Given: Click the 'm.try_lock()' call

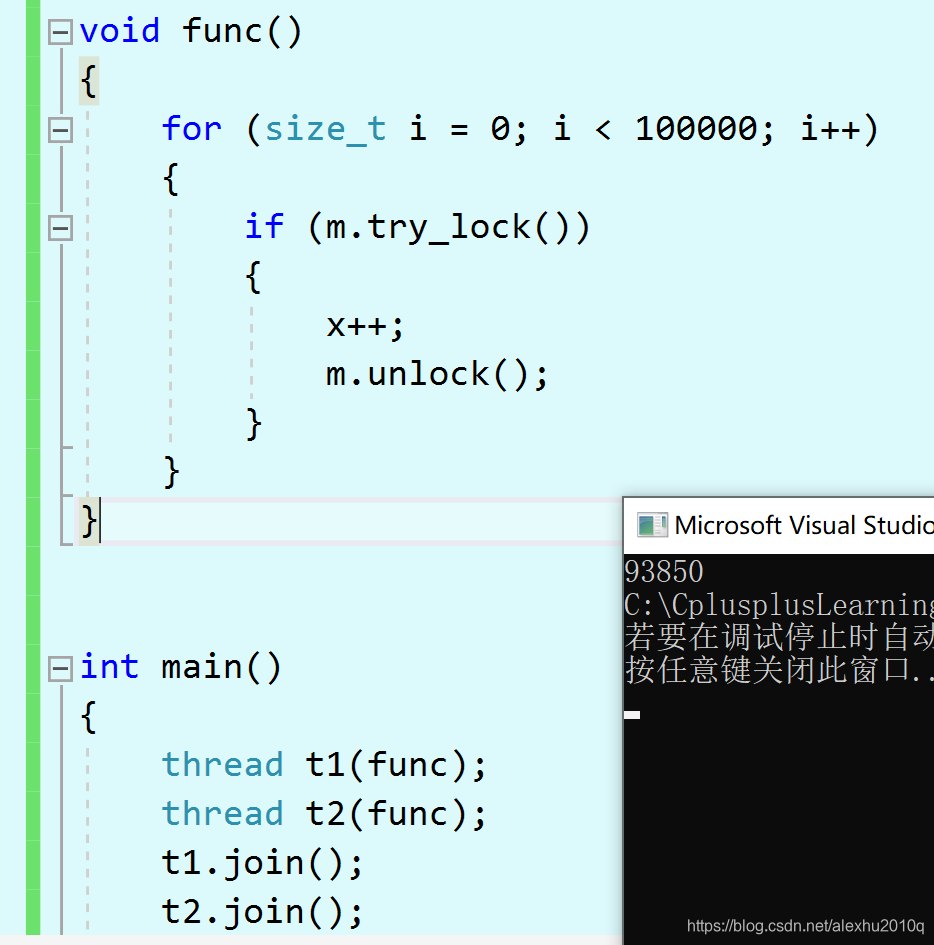Looking at the screenshot, I should [x=450, y=228].
